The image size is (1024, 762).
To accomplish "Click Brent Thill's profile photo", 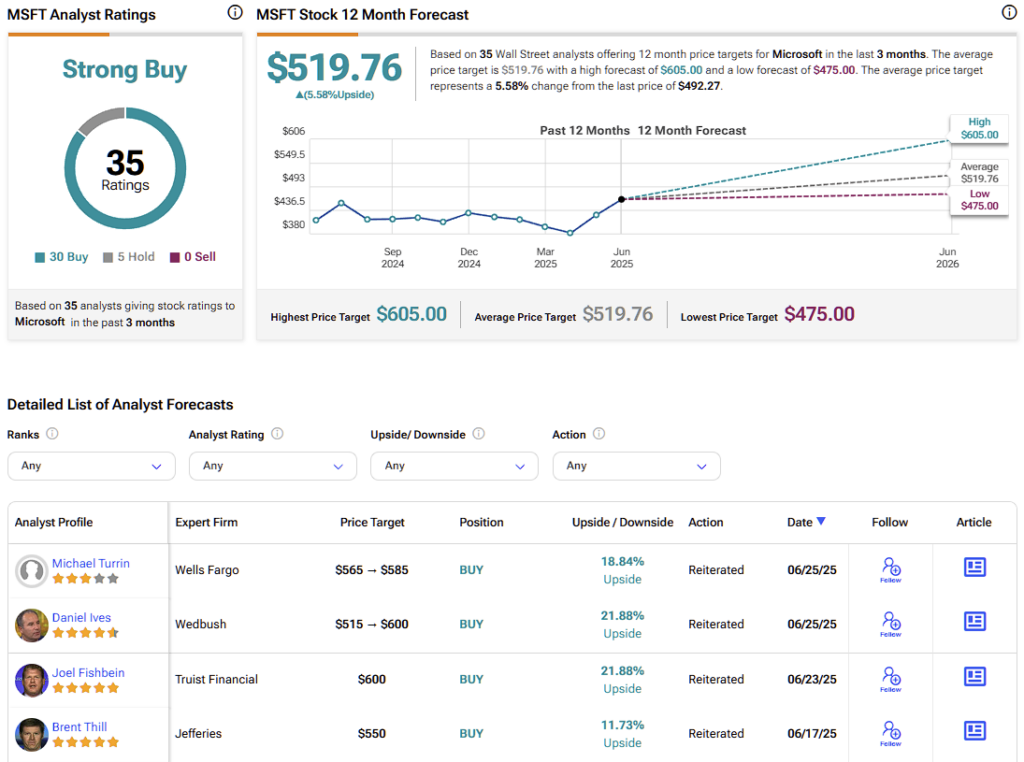I will click(x=31, y=735).
